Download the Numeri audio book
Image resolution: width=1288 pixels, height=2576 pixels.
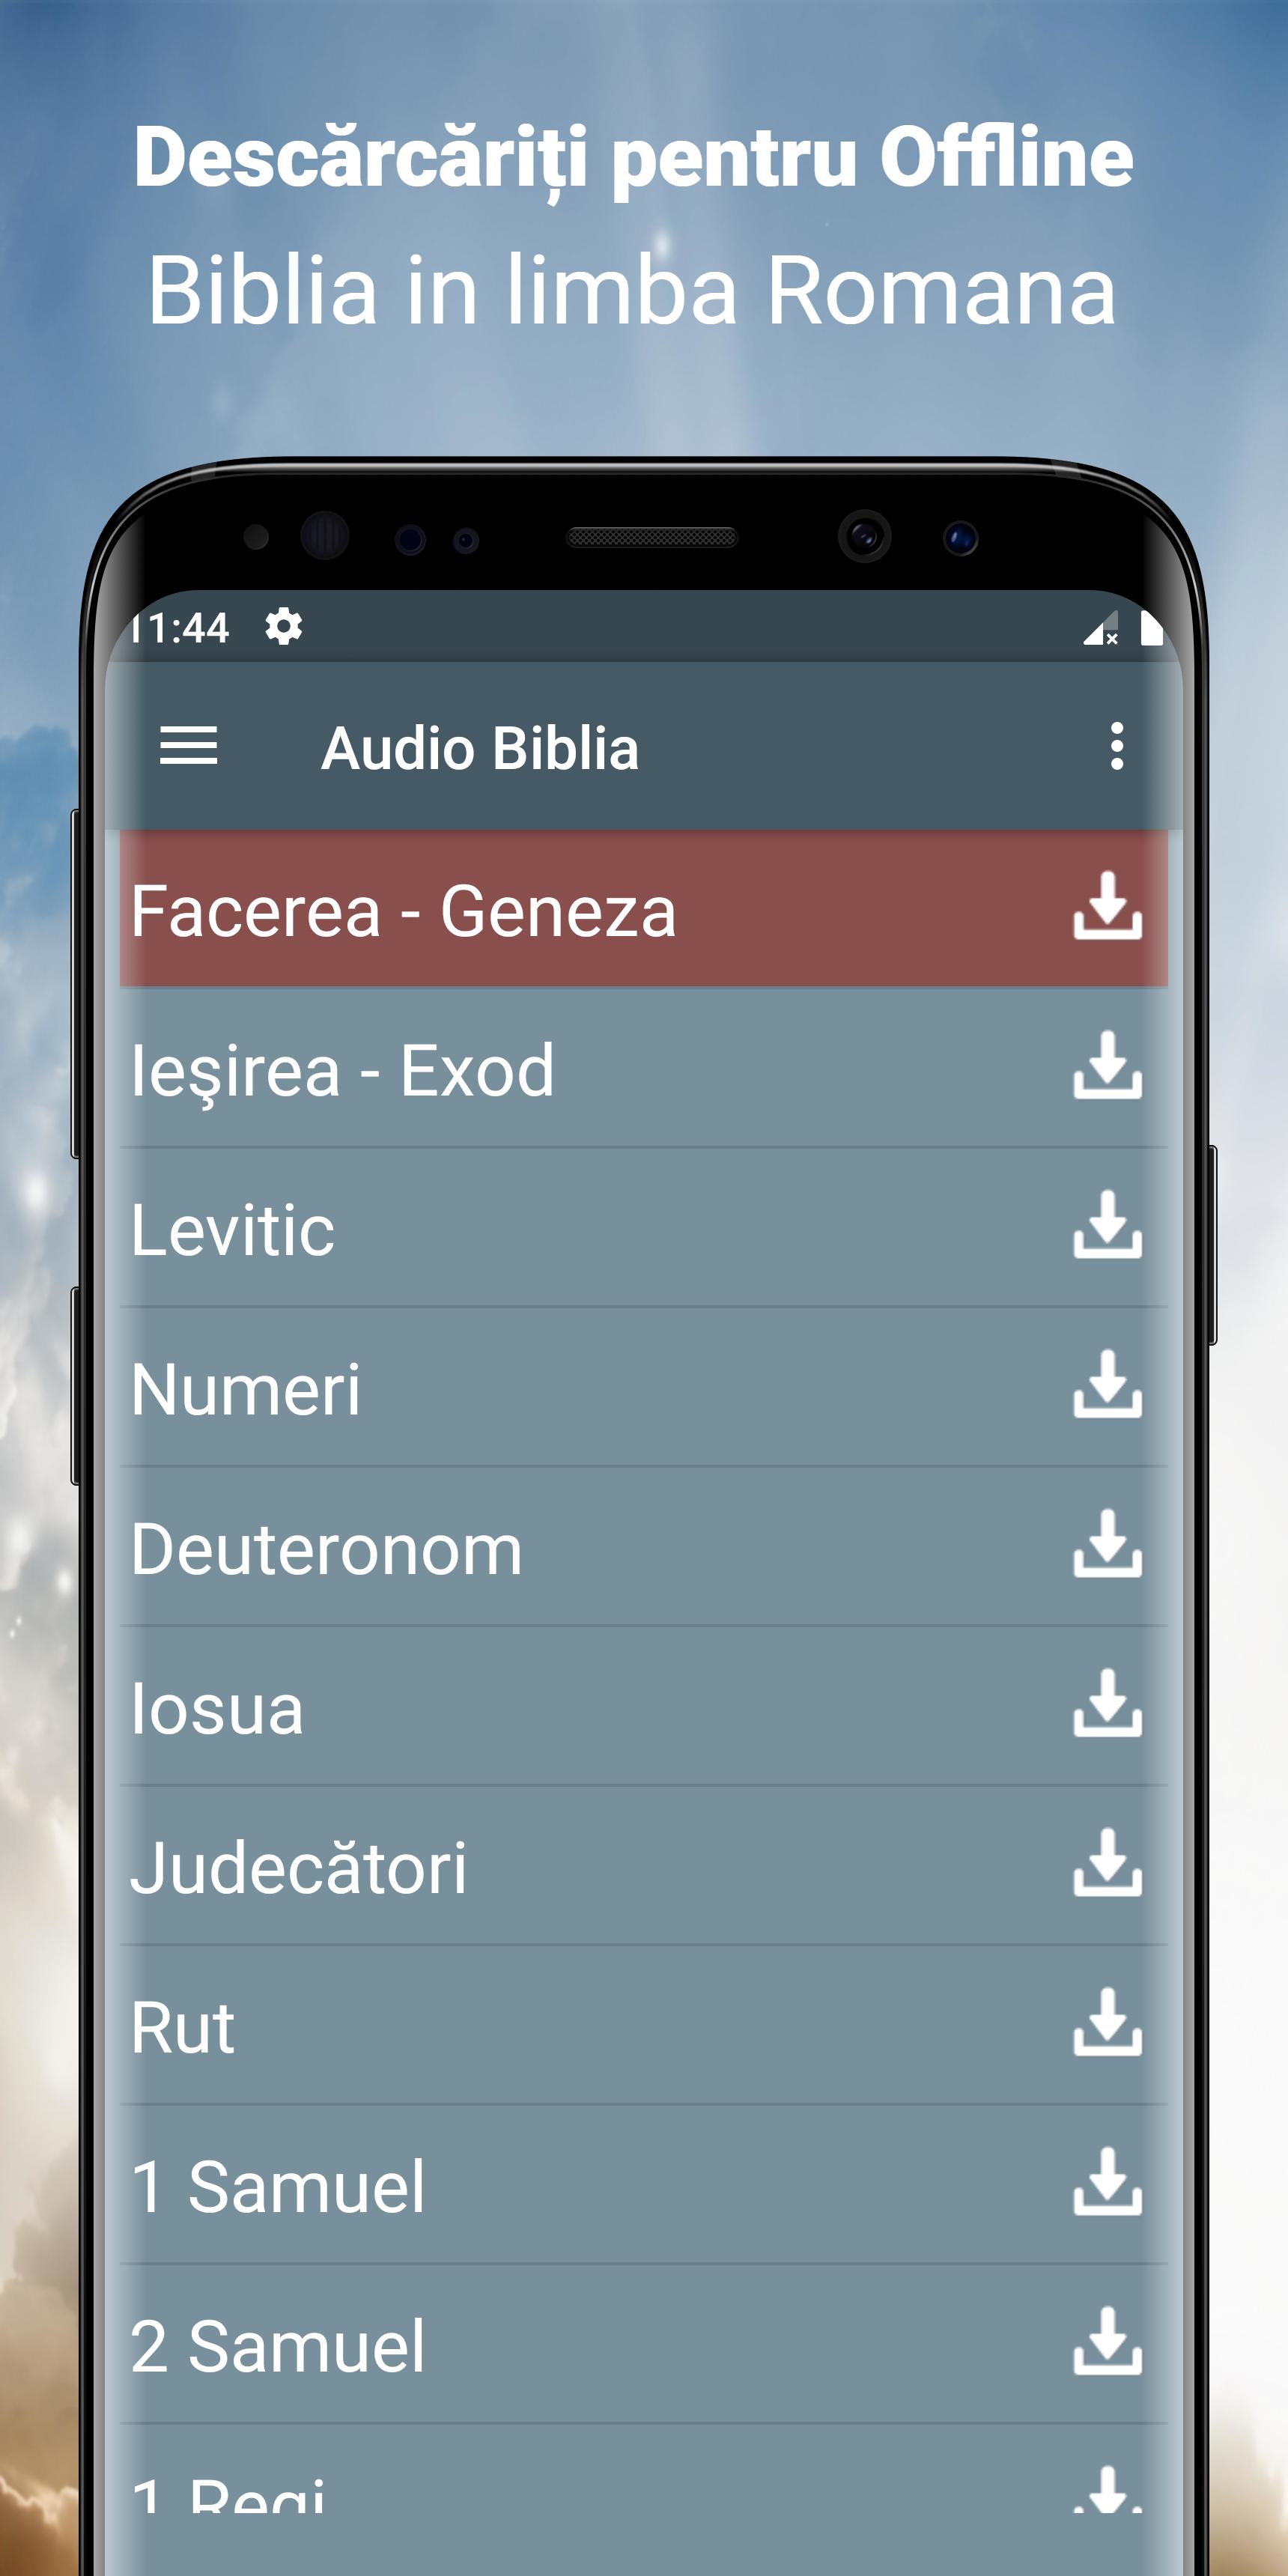point(1107,1385)
